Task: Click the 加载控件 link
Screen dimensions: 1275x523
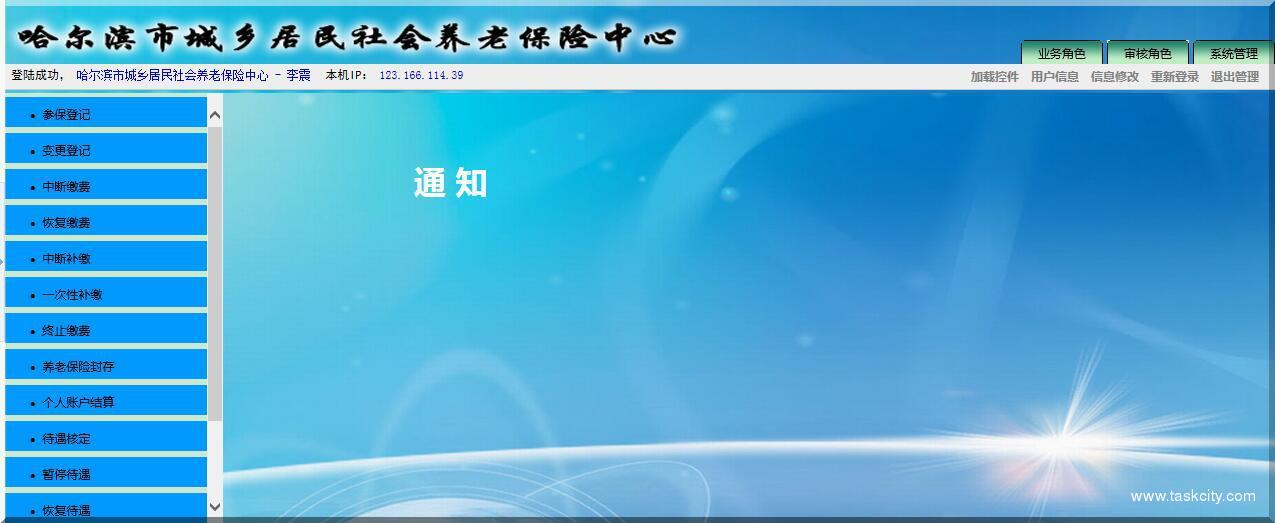Action: click(x=994, y=77)
